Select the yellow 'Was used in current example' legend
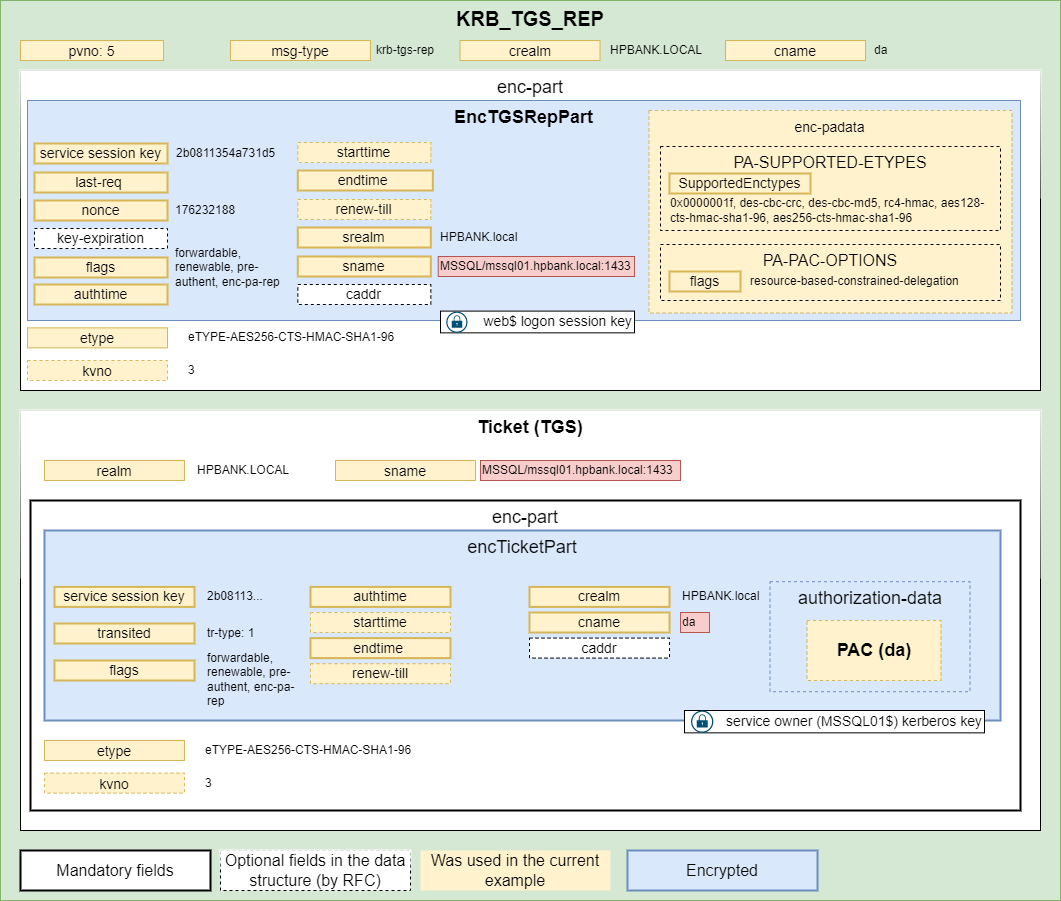Screen dimensions: 1061x901 (515, 870)
